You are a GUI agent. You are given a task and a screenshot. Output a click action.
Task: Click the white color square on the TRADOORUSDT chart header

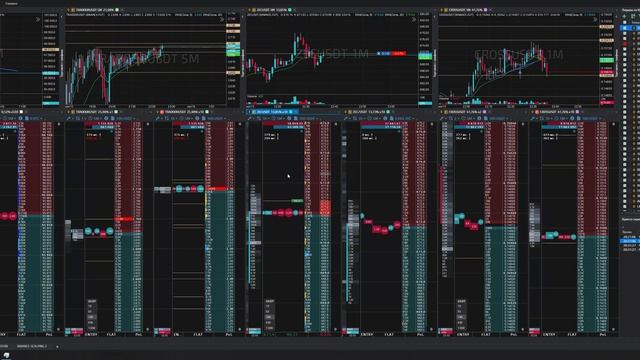click(117, 10)
